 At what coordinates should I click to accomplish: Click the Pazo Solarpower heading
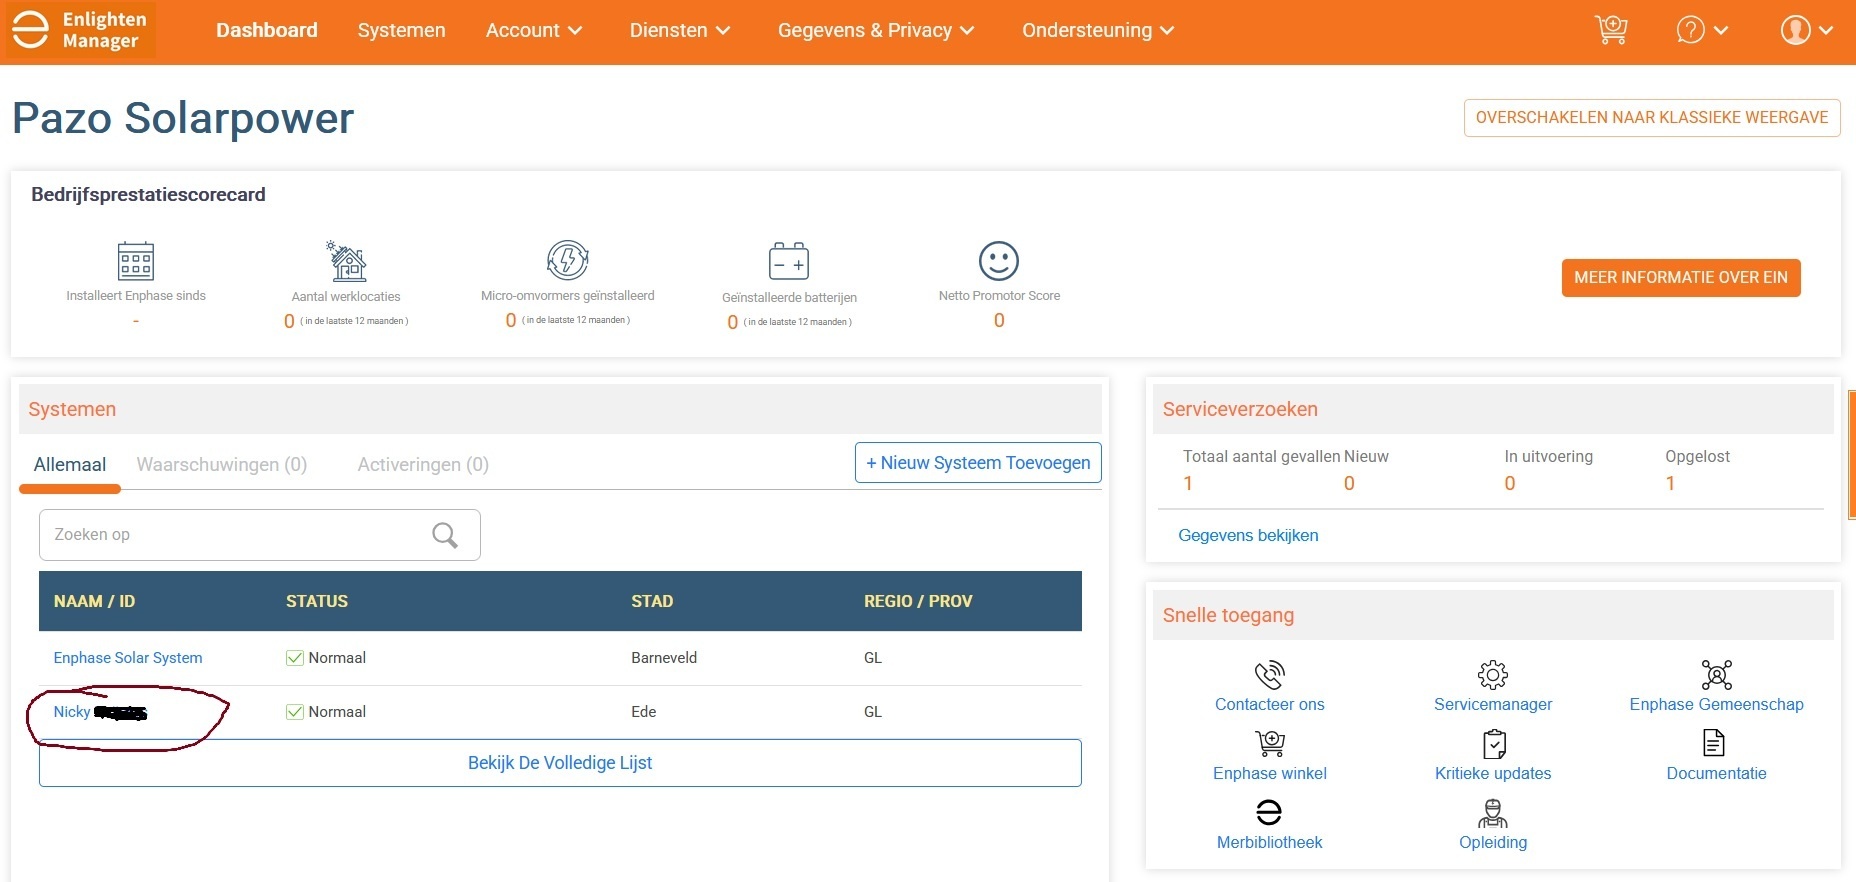tap(183, 118)
